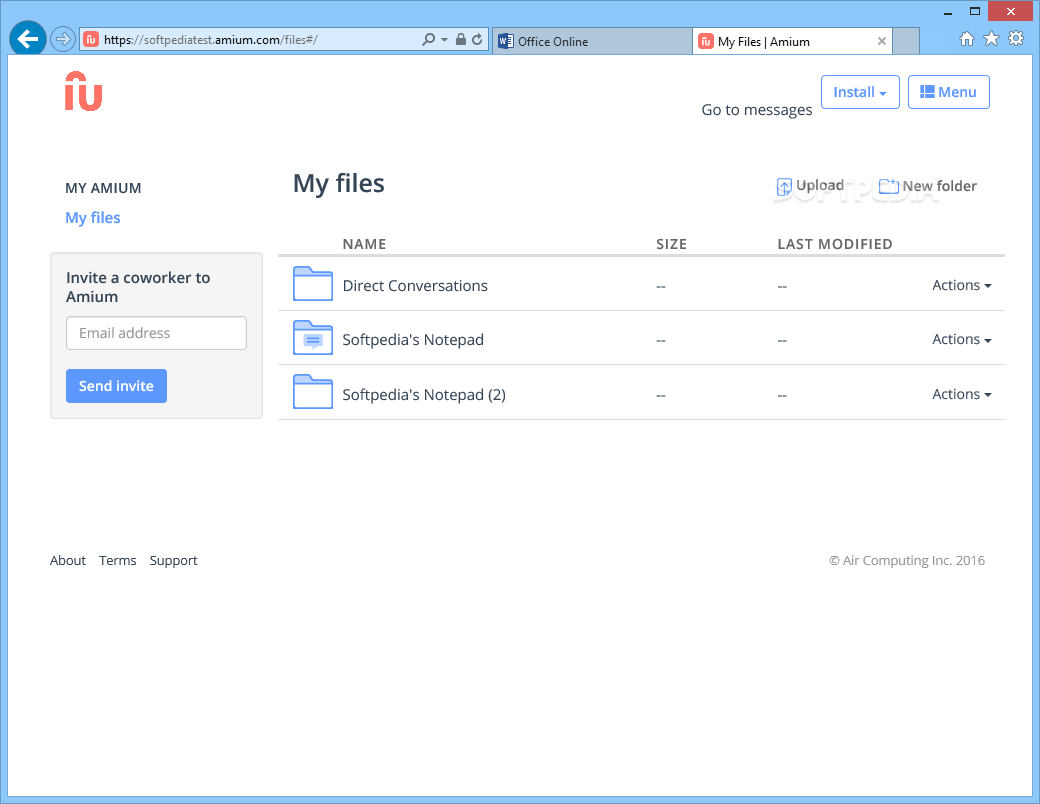Open address bar autocomplete dropdown arrow
This screenshot has height=804, width=1040.
pos(444,40)
